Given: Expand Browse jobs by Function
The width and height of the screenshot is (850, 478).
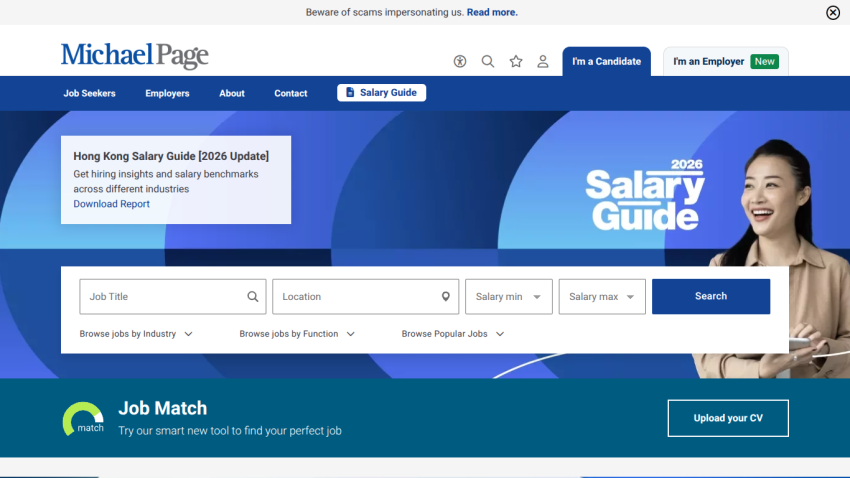Looking at the screenshot, I should [x=297, y=334].
